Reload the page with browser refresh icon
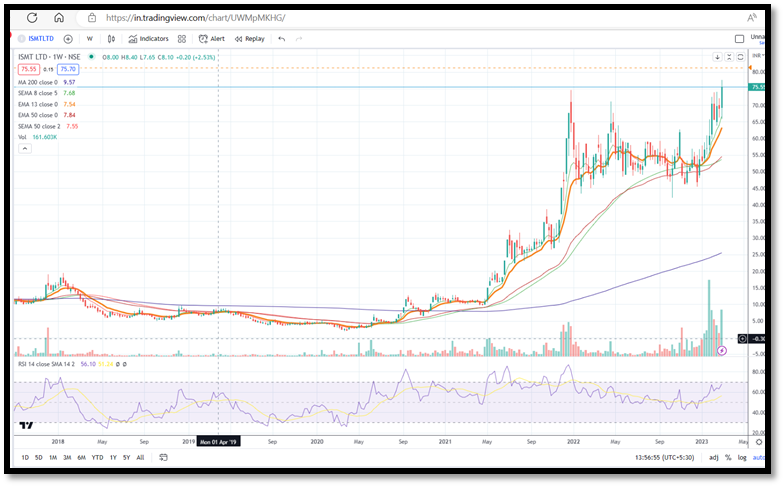The width and height of the screenshot is (784, 487). 32,18
